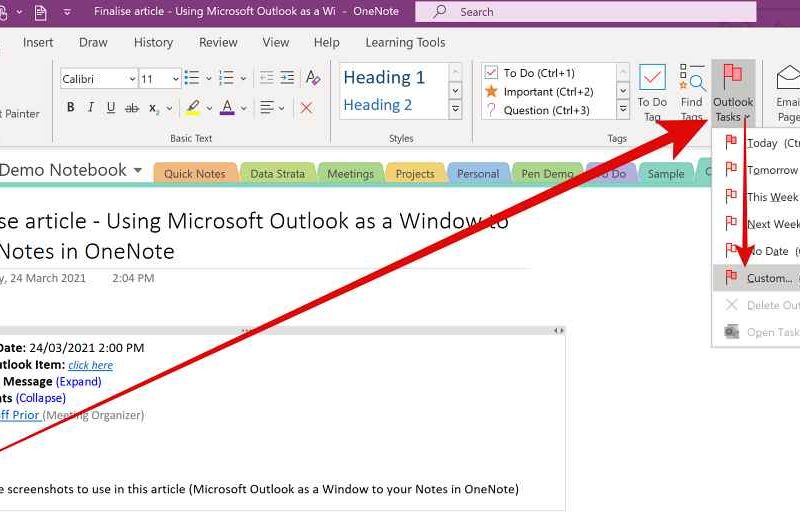Click the (Collapse) link
Screen dimensions: 800x525
point(41,398)
